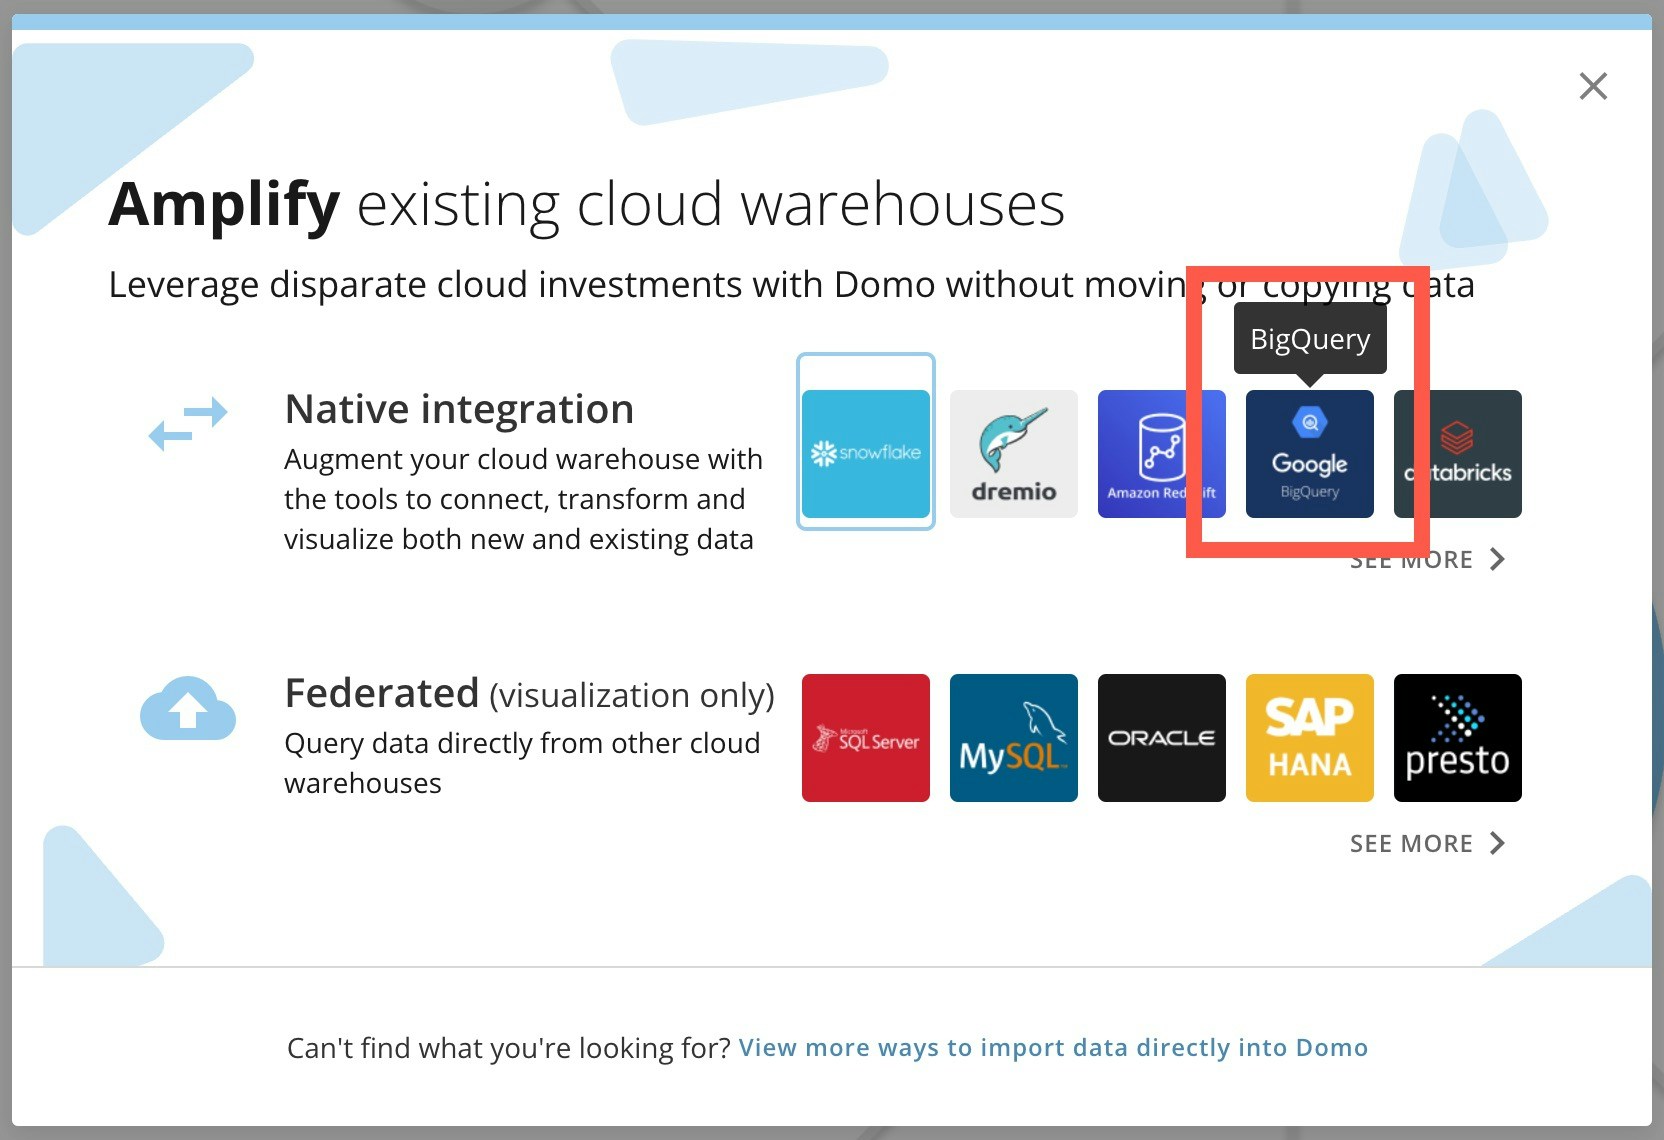
Task: Open the Databricks connector
Action: 1457,453
